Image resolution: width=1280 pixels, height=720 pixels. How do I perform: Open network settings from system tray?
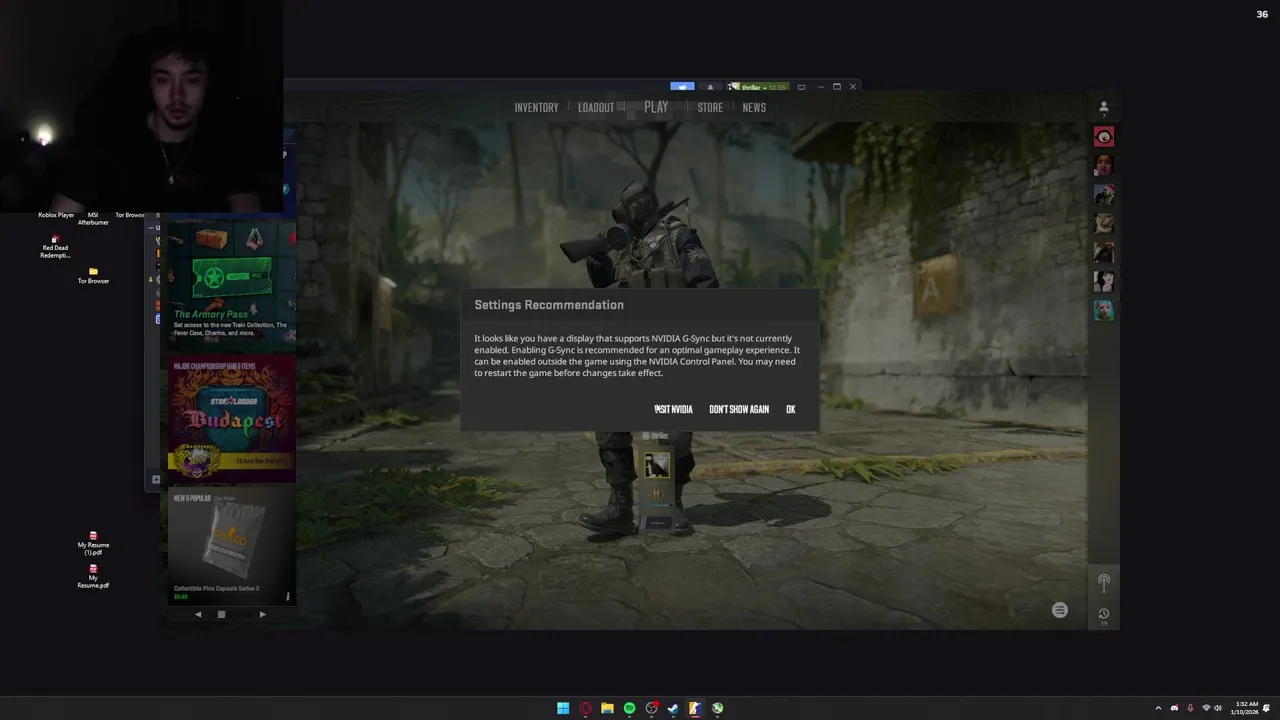click(1205, 708)
